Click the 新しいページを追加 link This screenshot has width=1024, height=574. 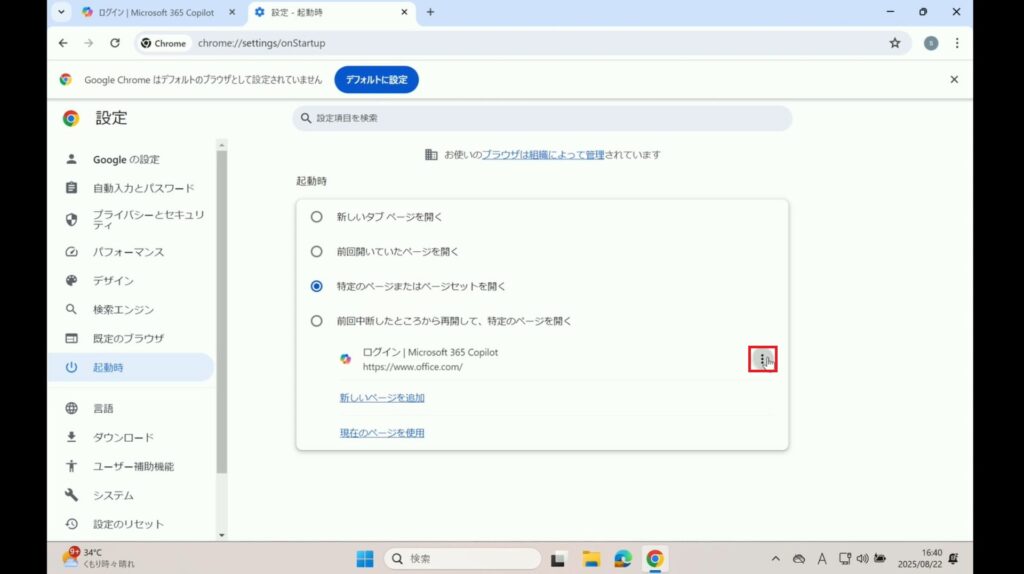coord(382,398)
